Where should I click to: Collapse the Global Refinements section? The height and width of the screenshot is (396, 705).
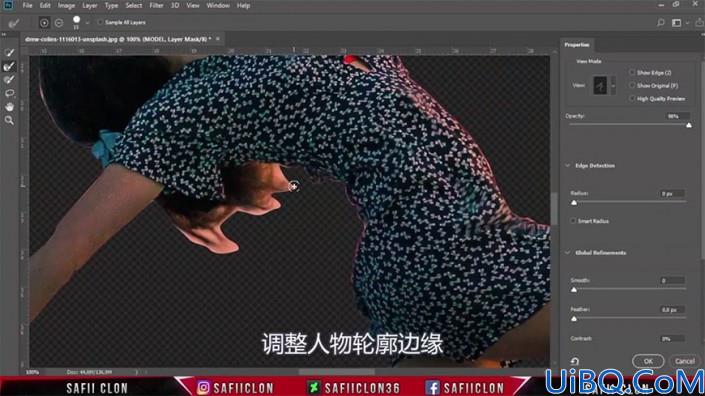coord(567,253)
